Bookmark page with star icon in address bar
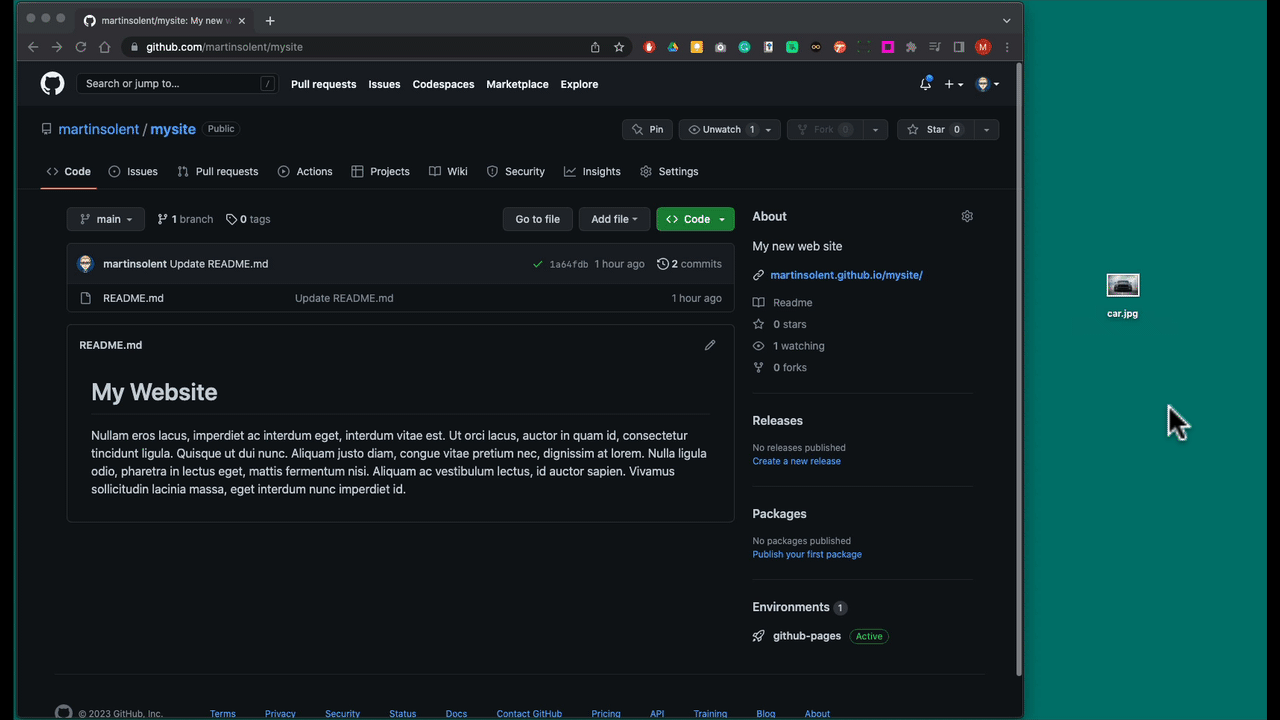 point(619,47)
